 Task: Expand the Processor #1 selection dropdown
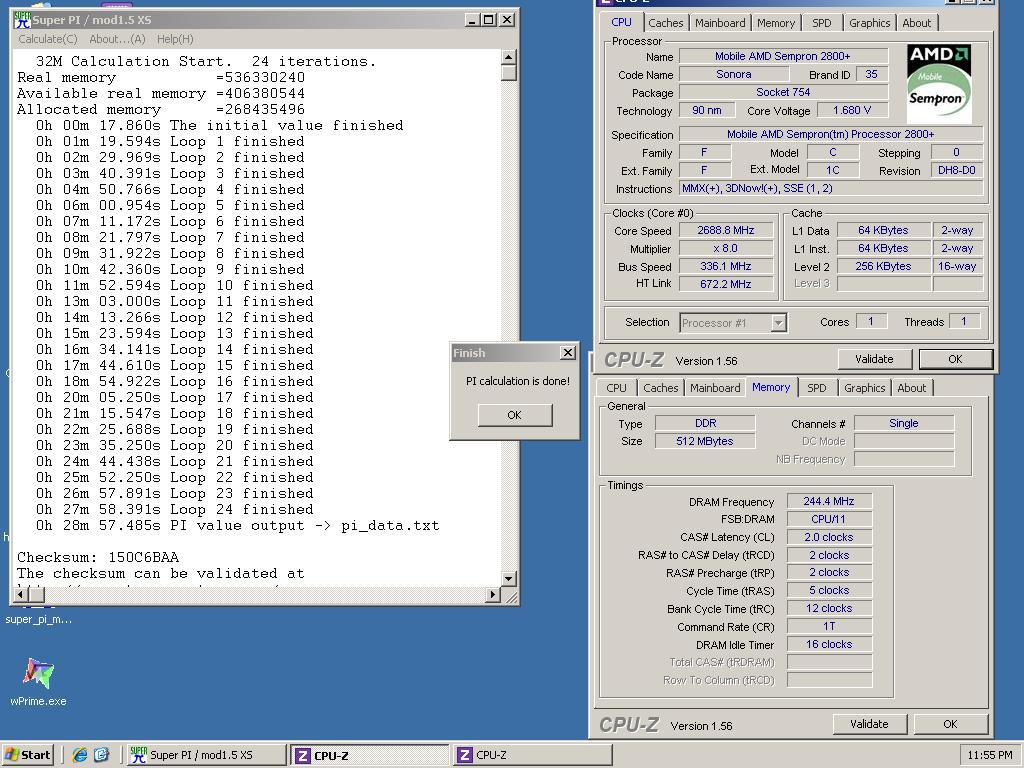(x=778, y=323)
